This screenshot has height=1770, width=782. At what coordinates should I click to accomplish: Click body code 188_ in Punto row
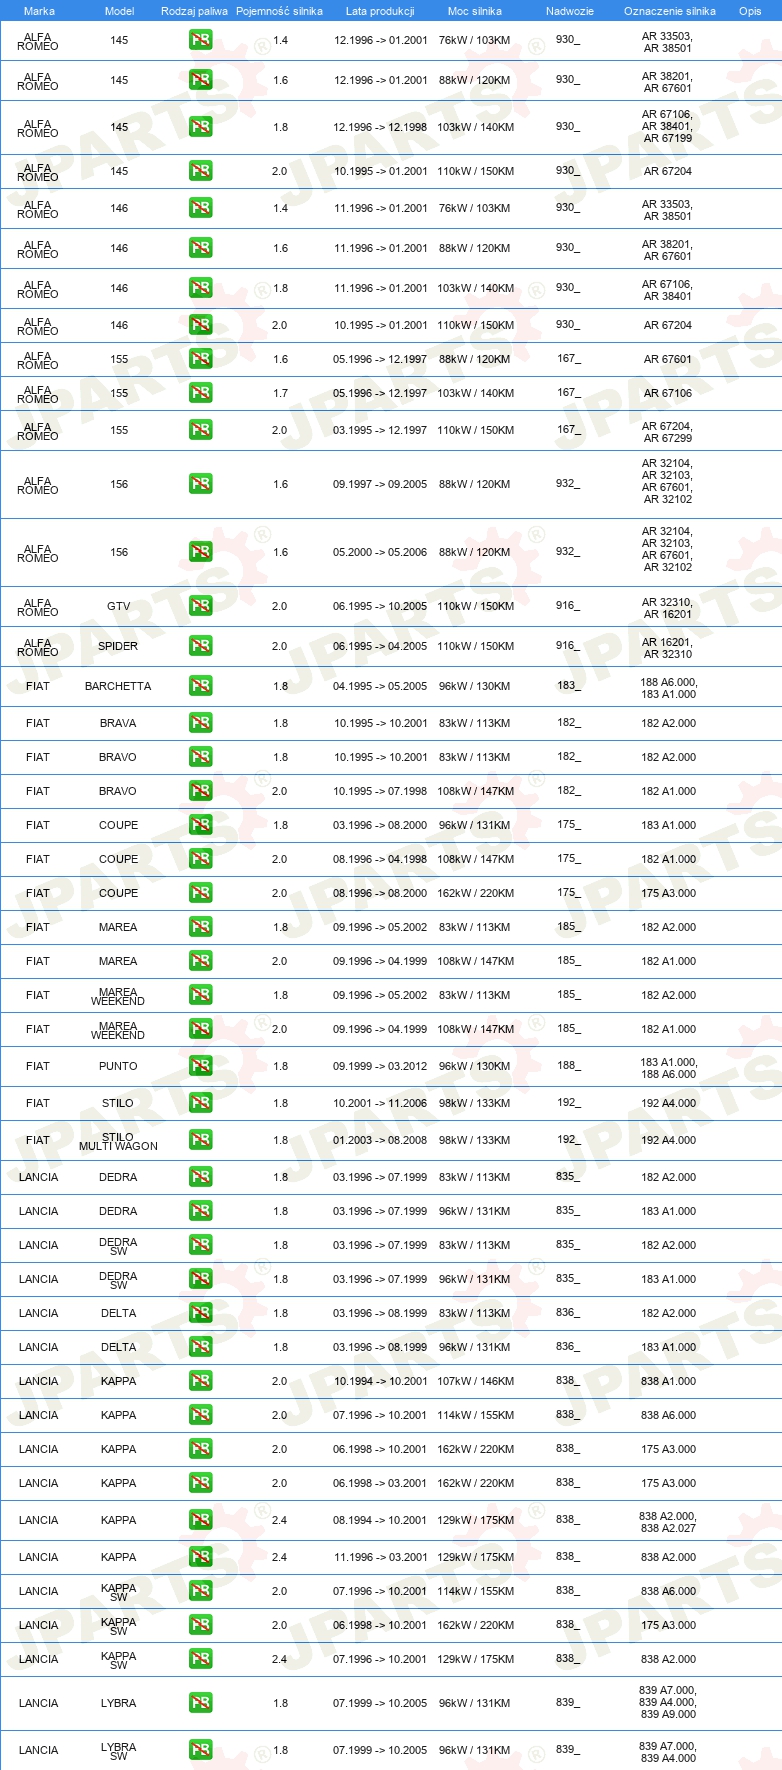pos(568,1065)
